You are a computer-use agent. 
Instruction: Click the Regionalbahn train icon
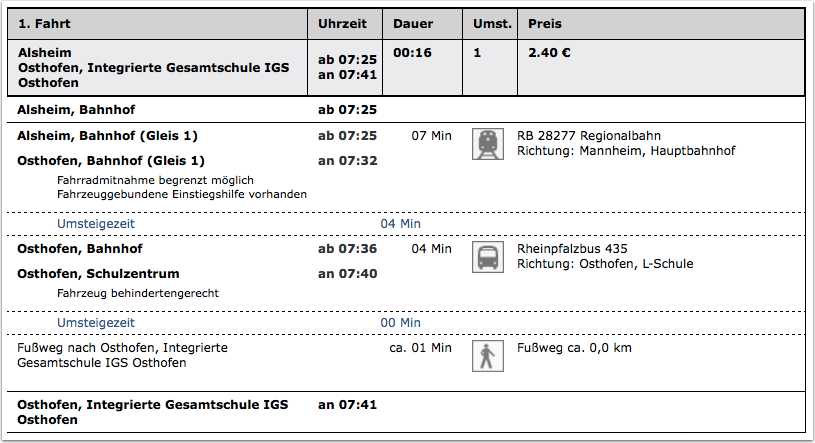point(488,144)
